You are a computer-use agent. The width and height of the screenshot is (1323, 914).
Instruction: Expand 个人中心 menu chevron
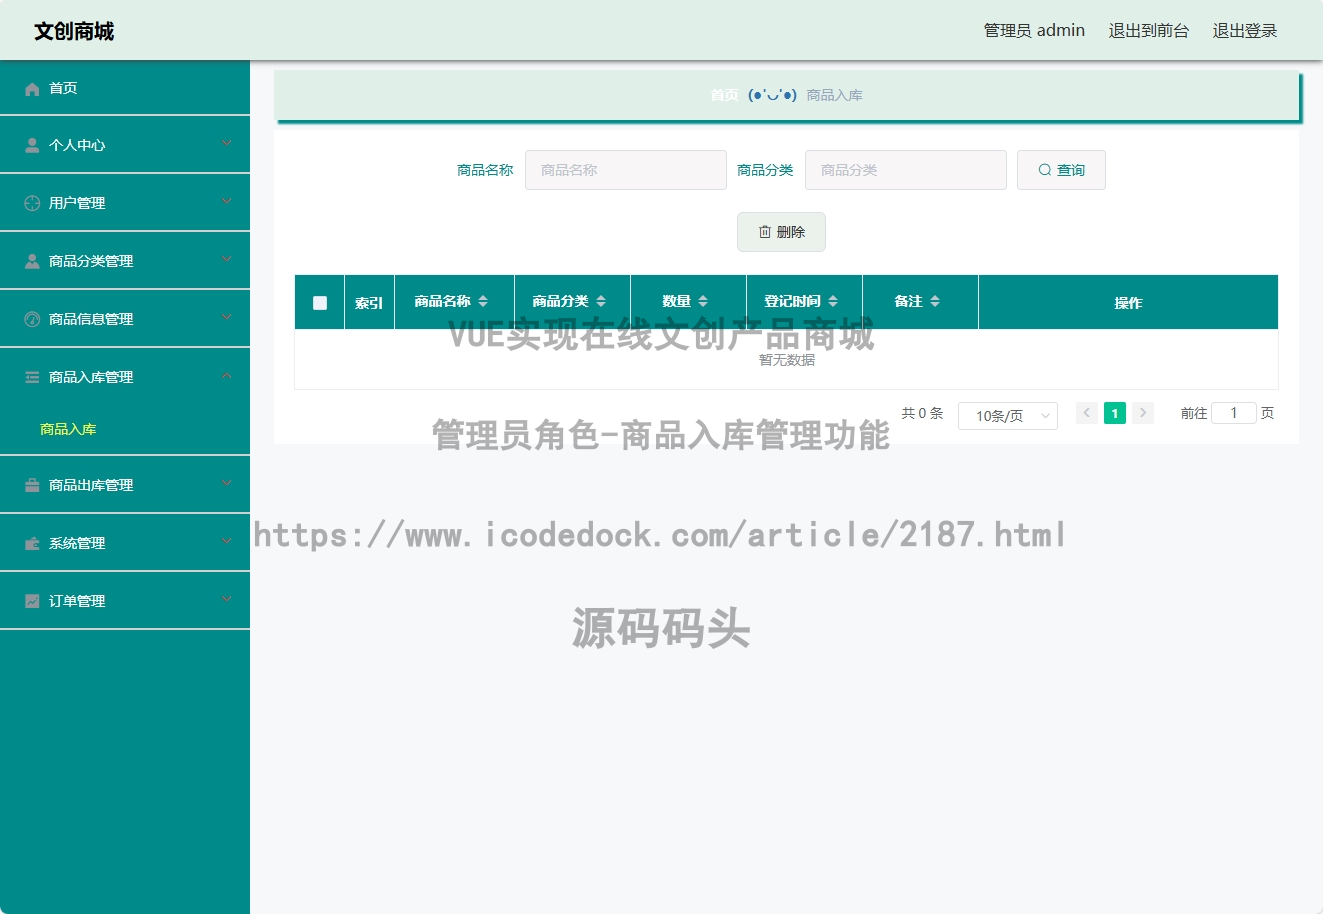(227, 144)
